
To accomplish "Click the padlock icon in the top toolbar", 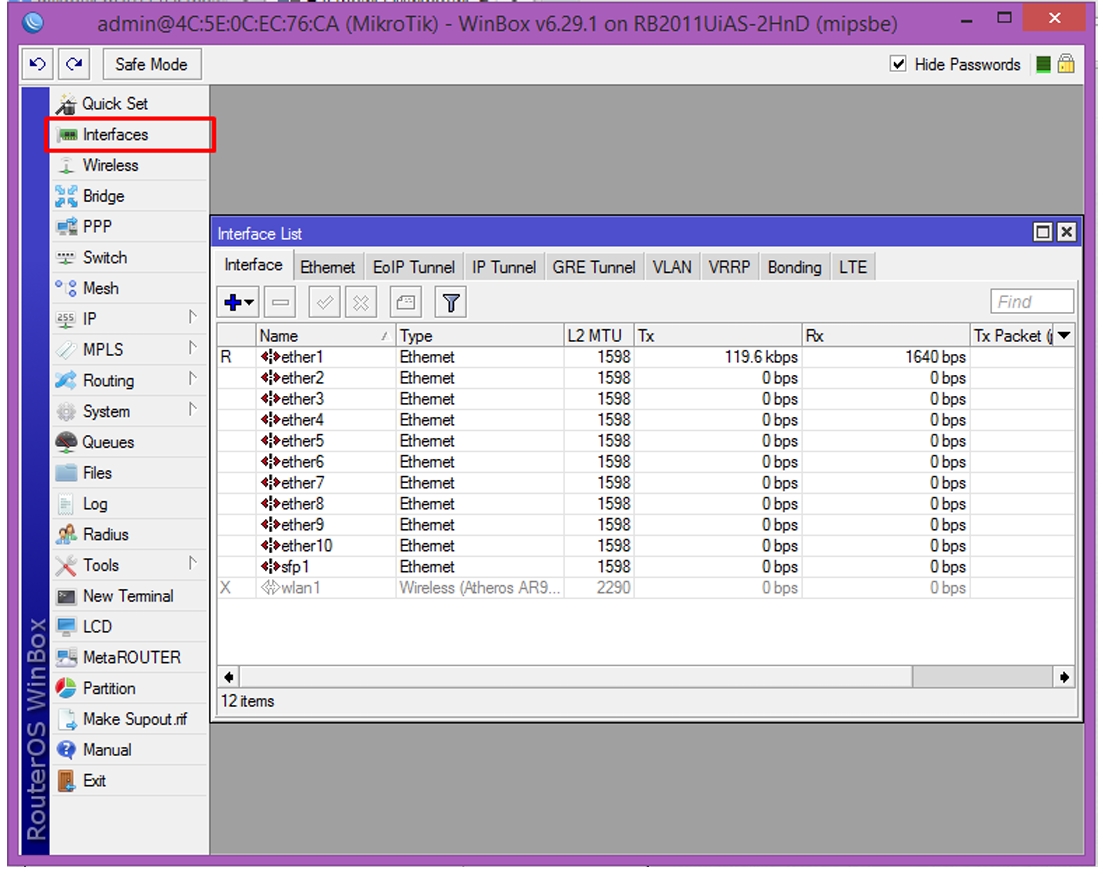I will pyautogui.click(x=1066, y=64).
